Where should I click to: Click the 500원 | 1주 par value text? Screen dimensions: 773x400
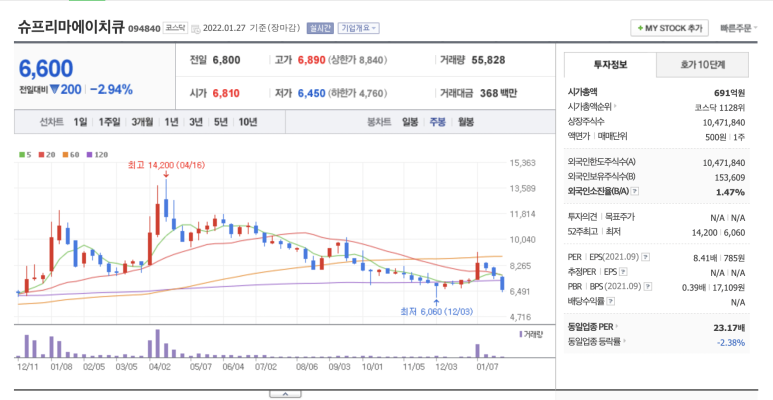point(725,137)
